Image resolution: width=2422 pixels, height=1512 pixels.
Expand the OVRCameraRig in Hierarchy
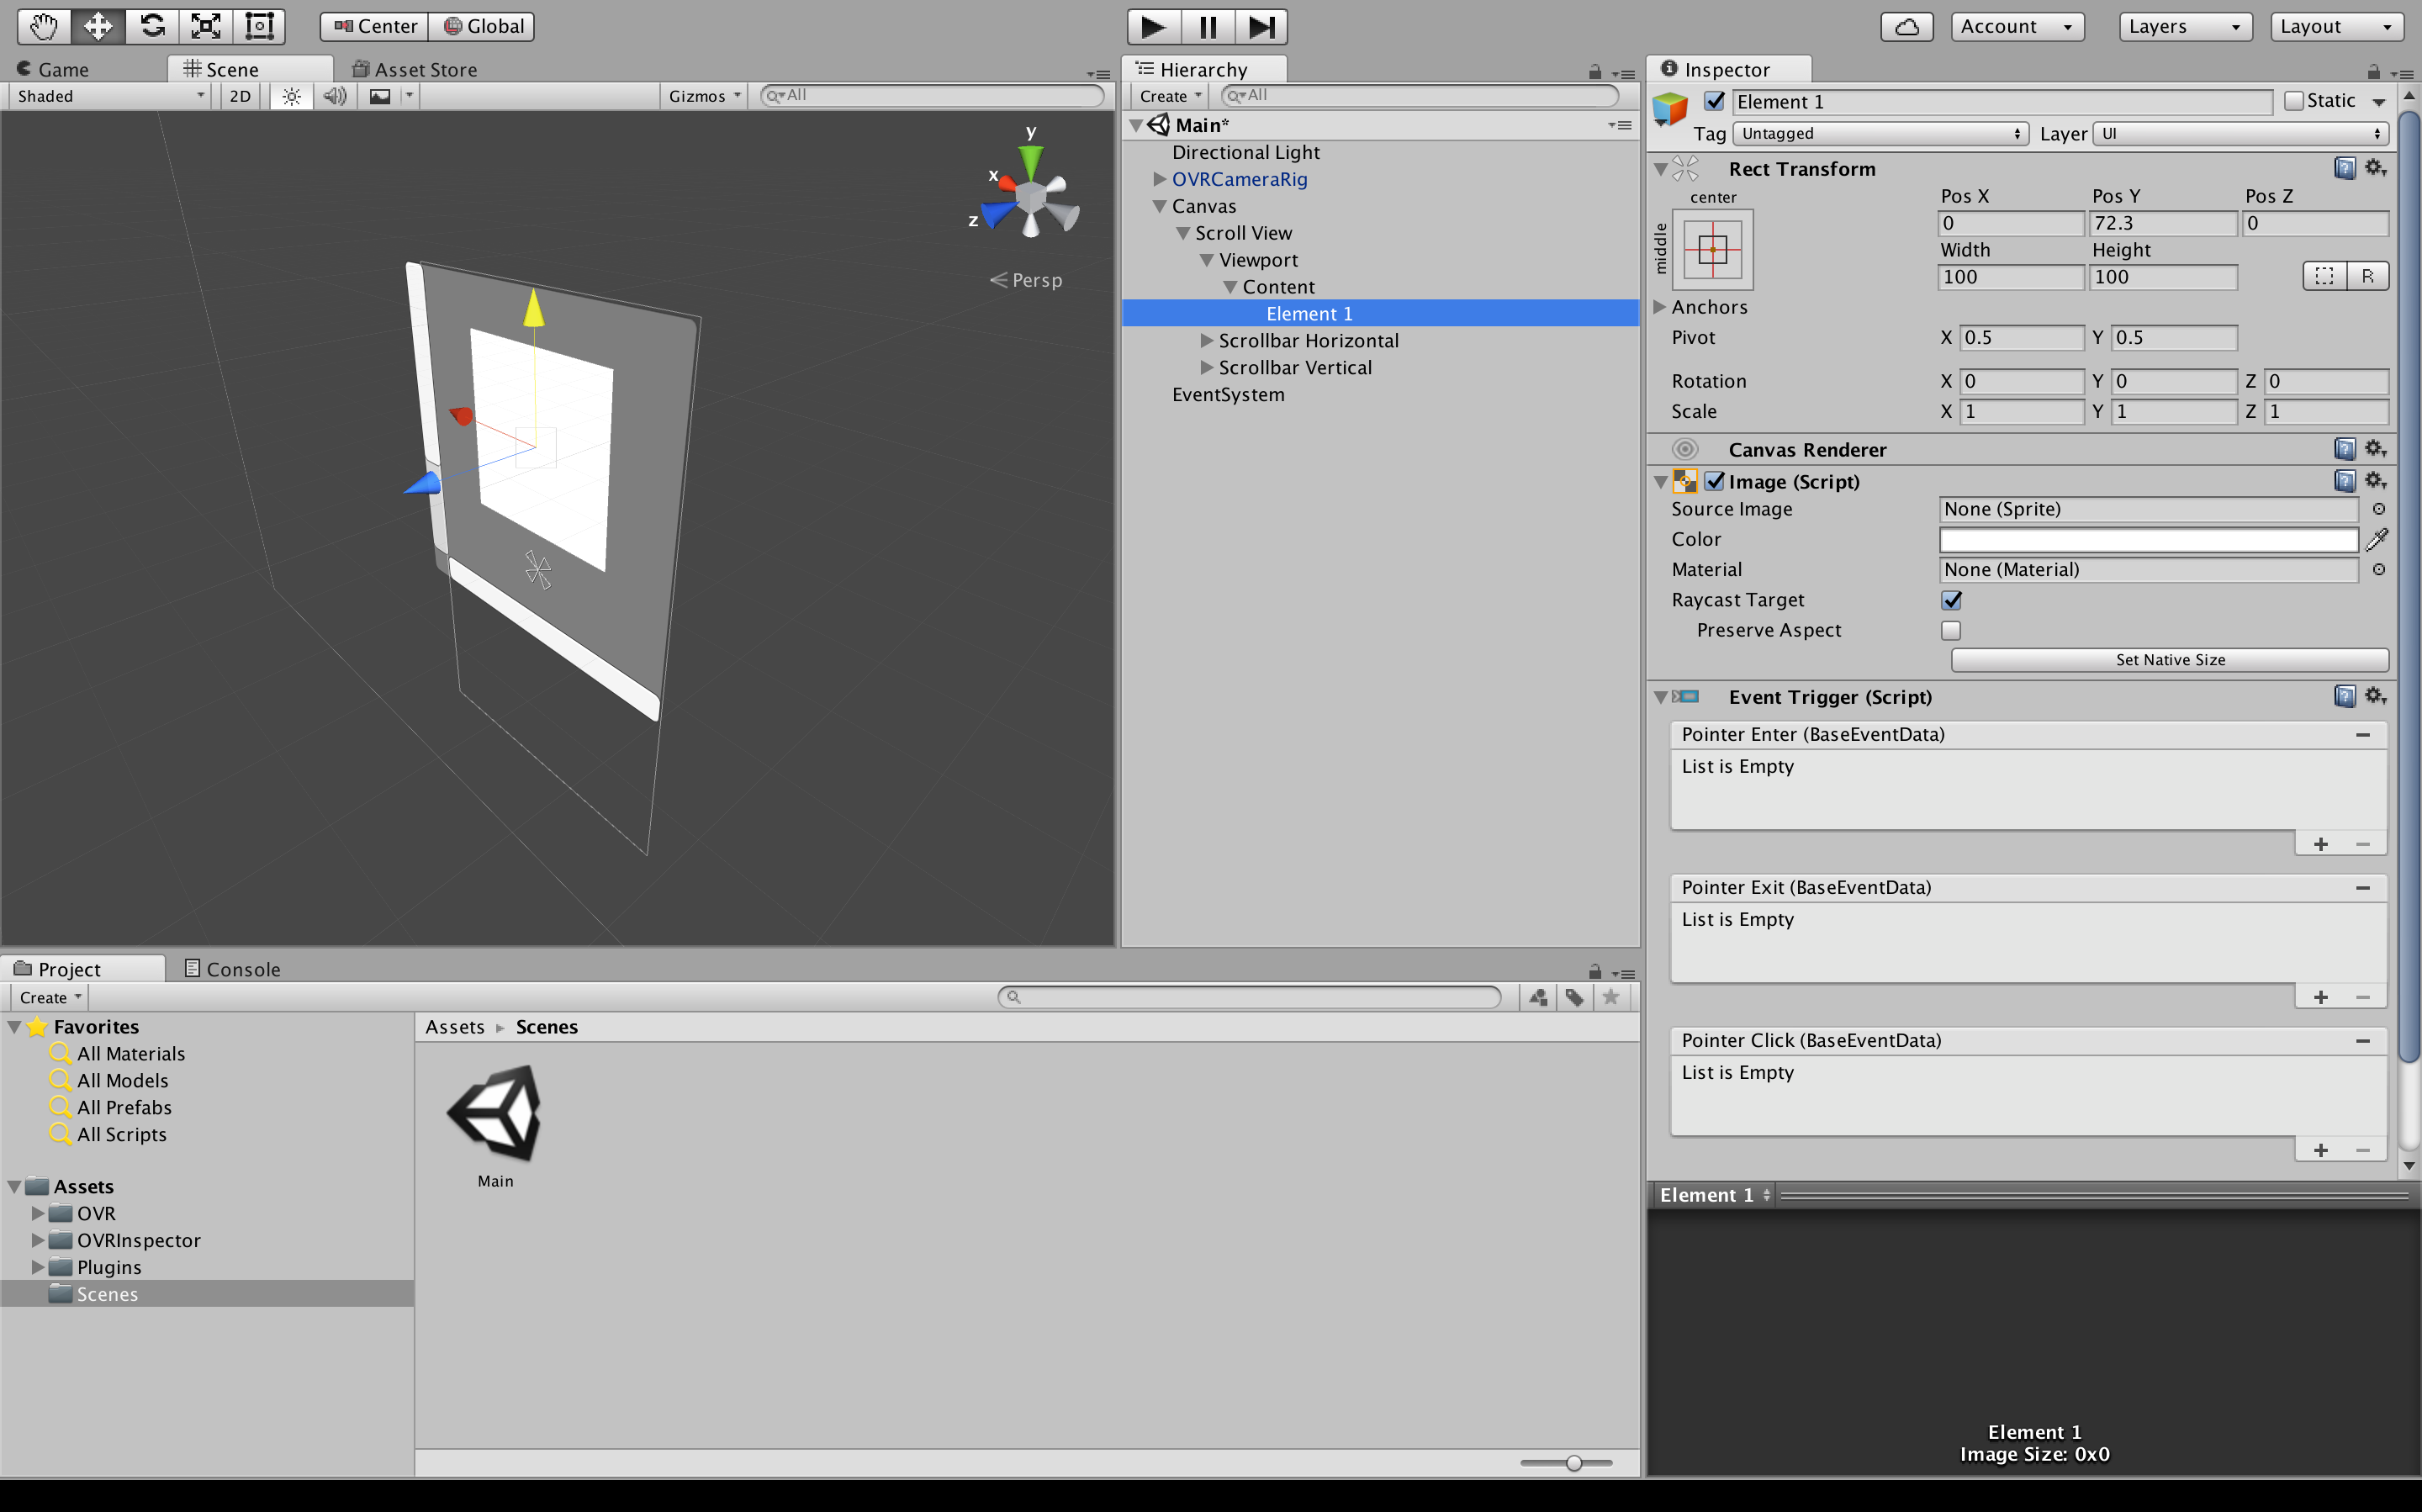[x=1158, y=179]
